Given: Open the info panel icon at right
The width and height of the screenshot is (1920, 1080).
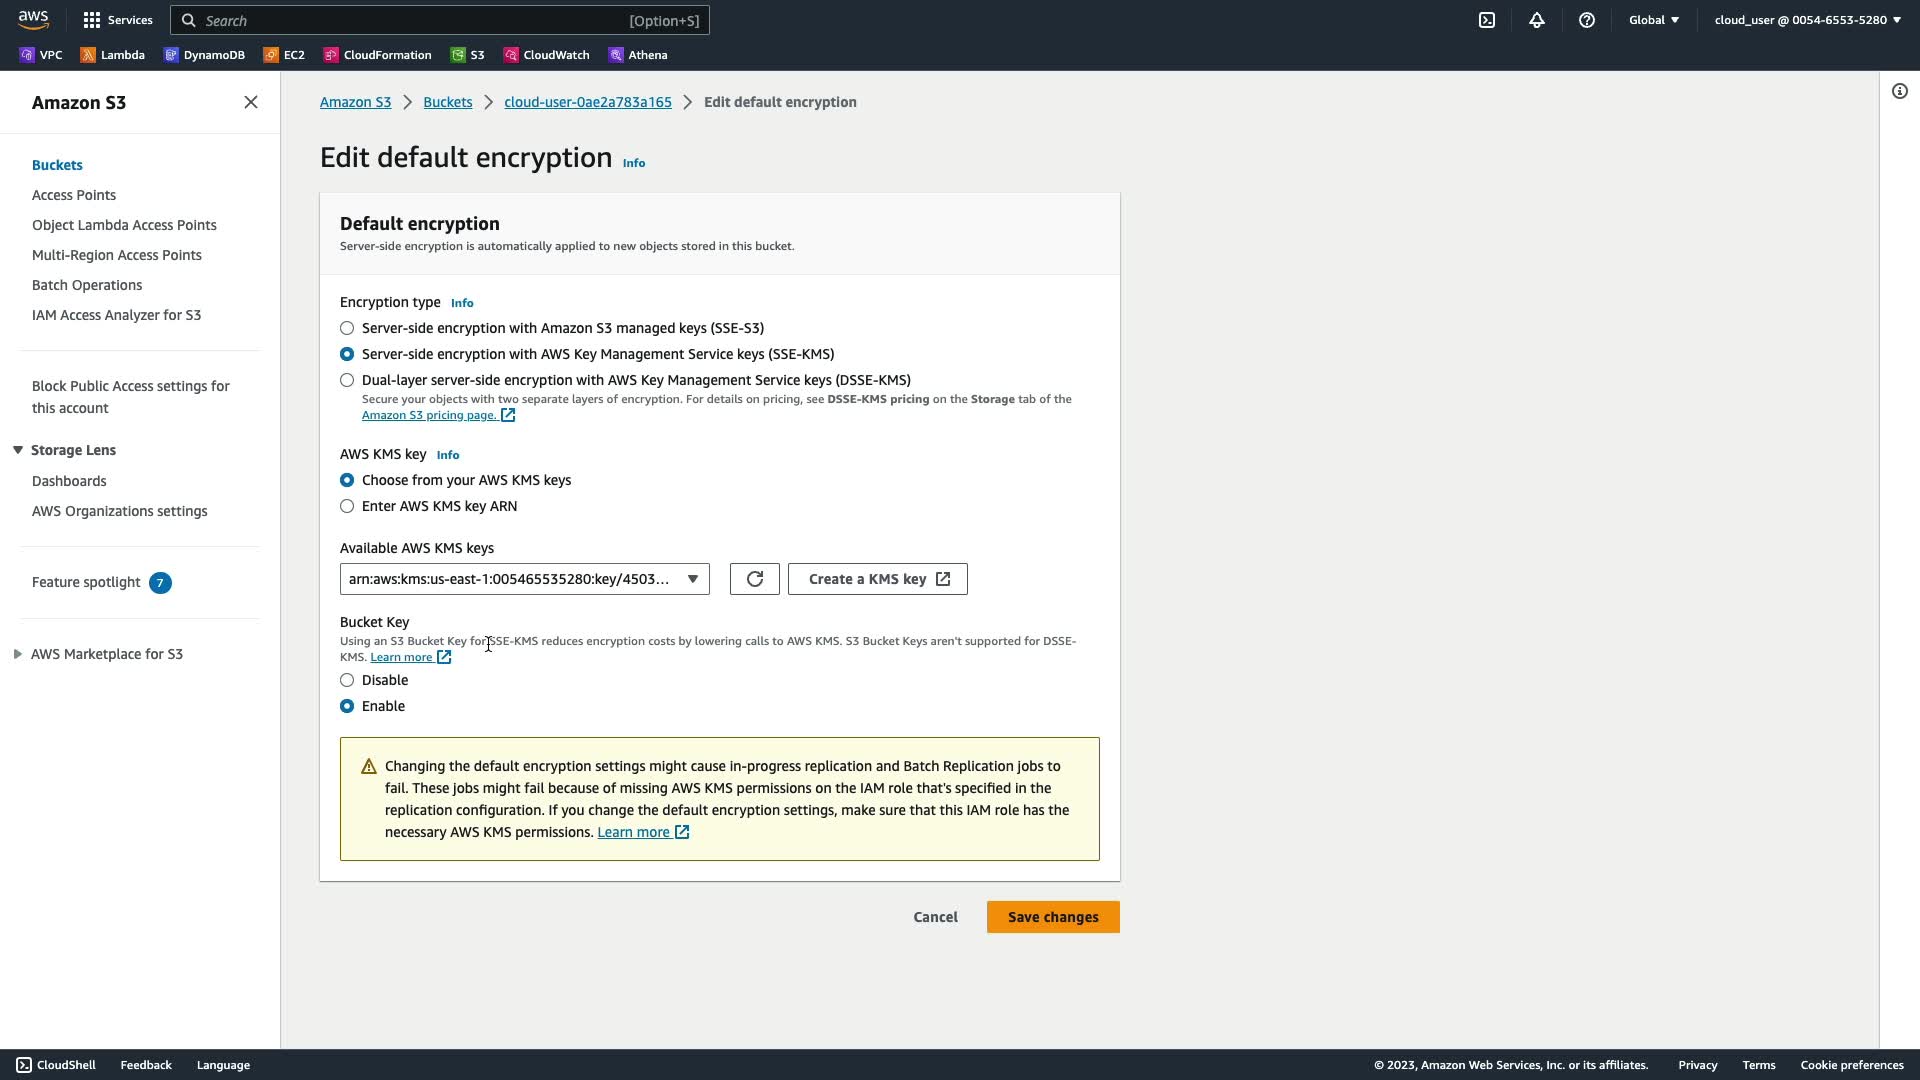Looking at the screenshot, I should pyautogui.click(x=1900, y=91).
